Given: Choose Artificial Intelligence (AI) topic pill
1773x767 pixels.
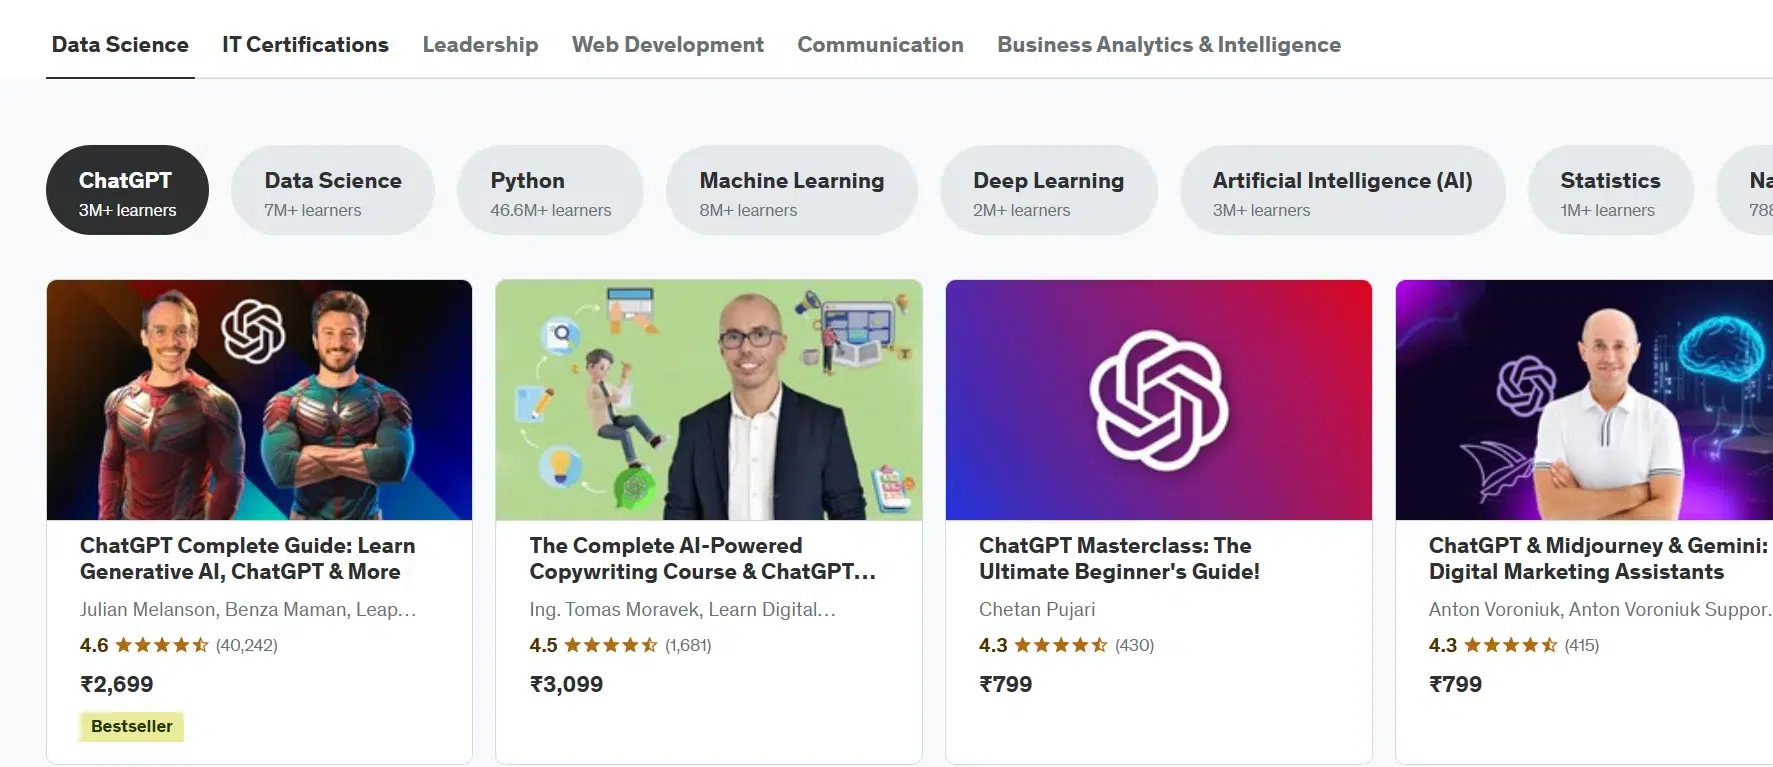Looking at the screenshot, I should pos(1343,190).
